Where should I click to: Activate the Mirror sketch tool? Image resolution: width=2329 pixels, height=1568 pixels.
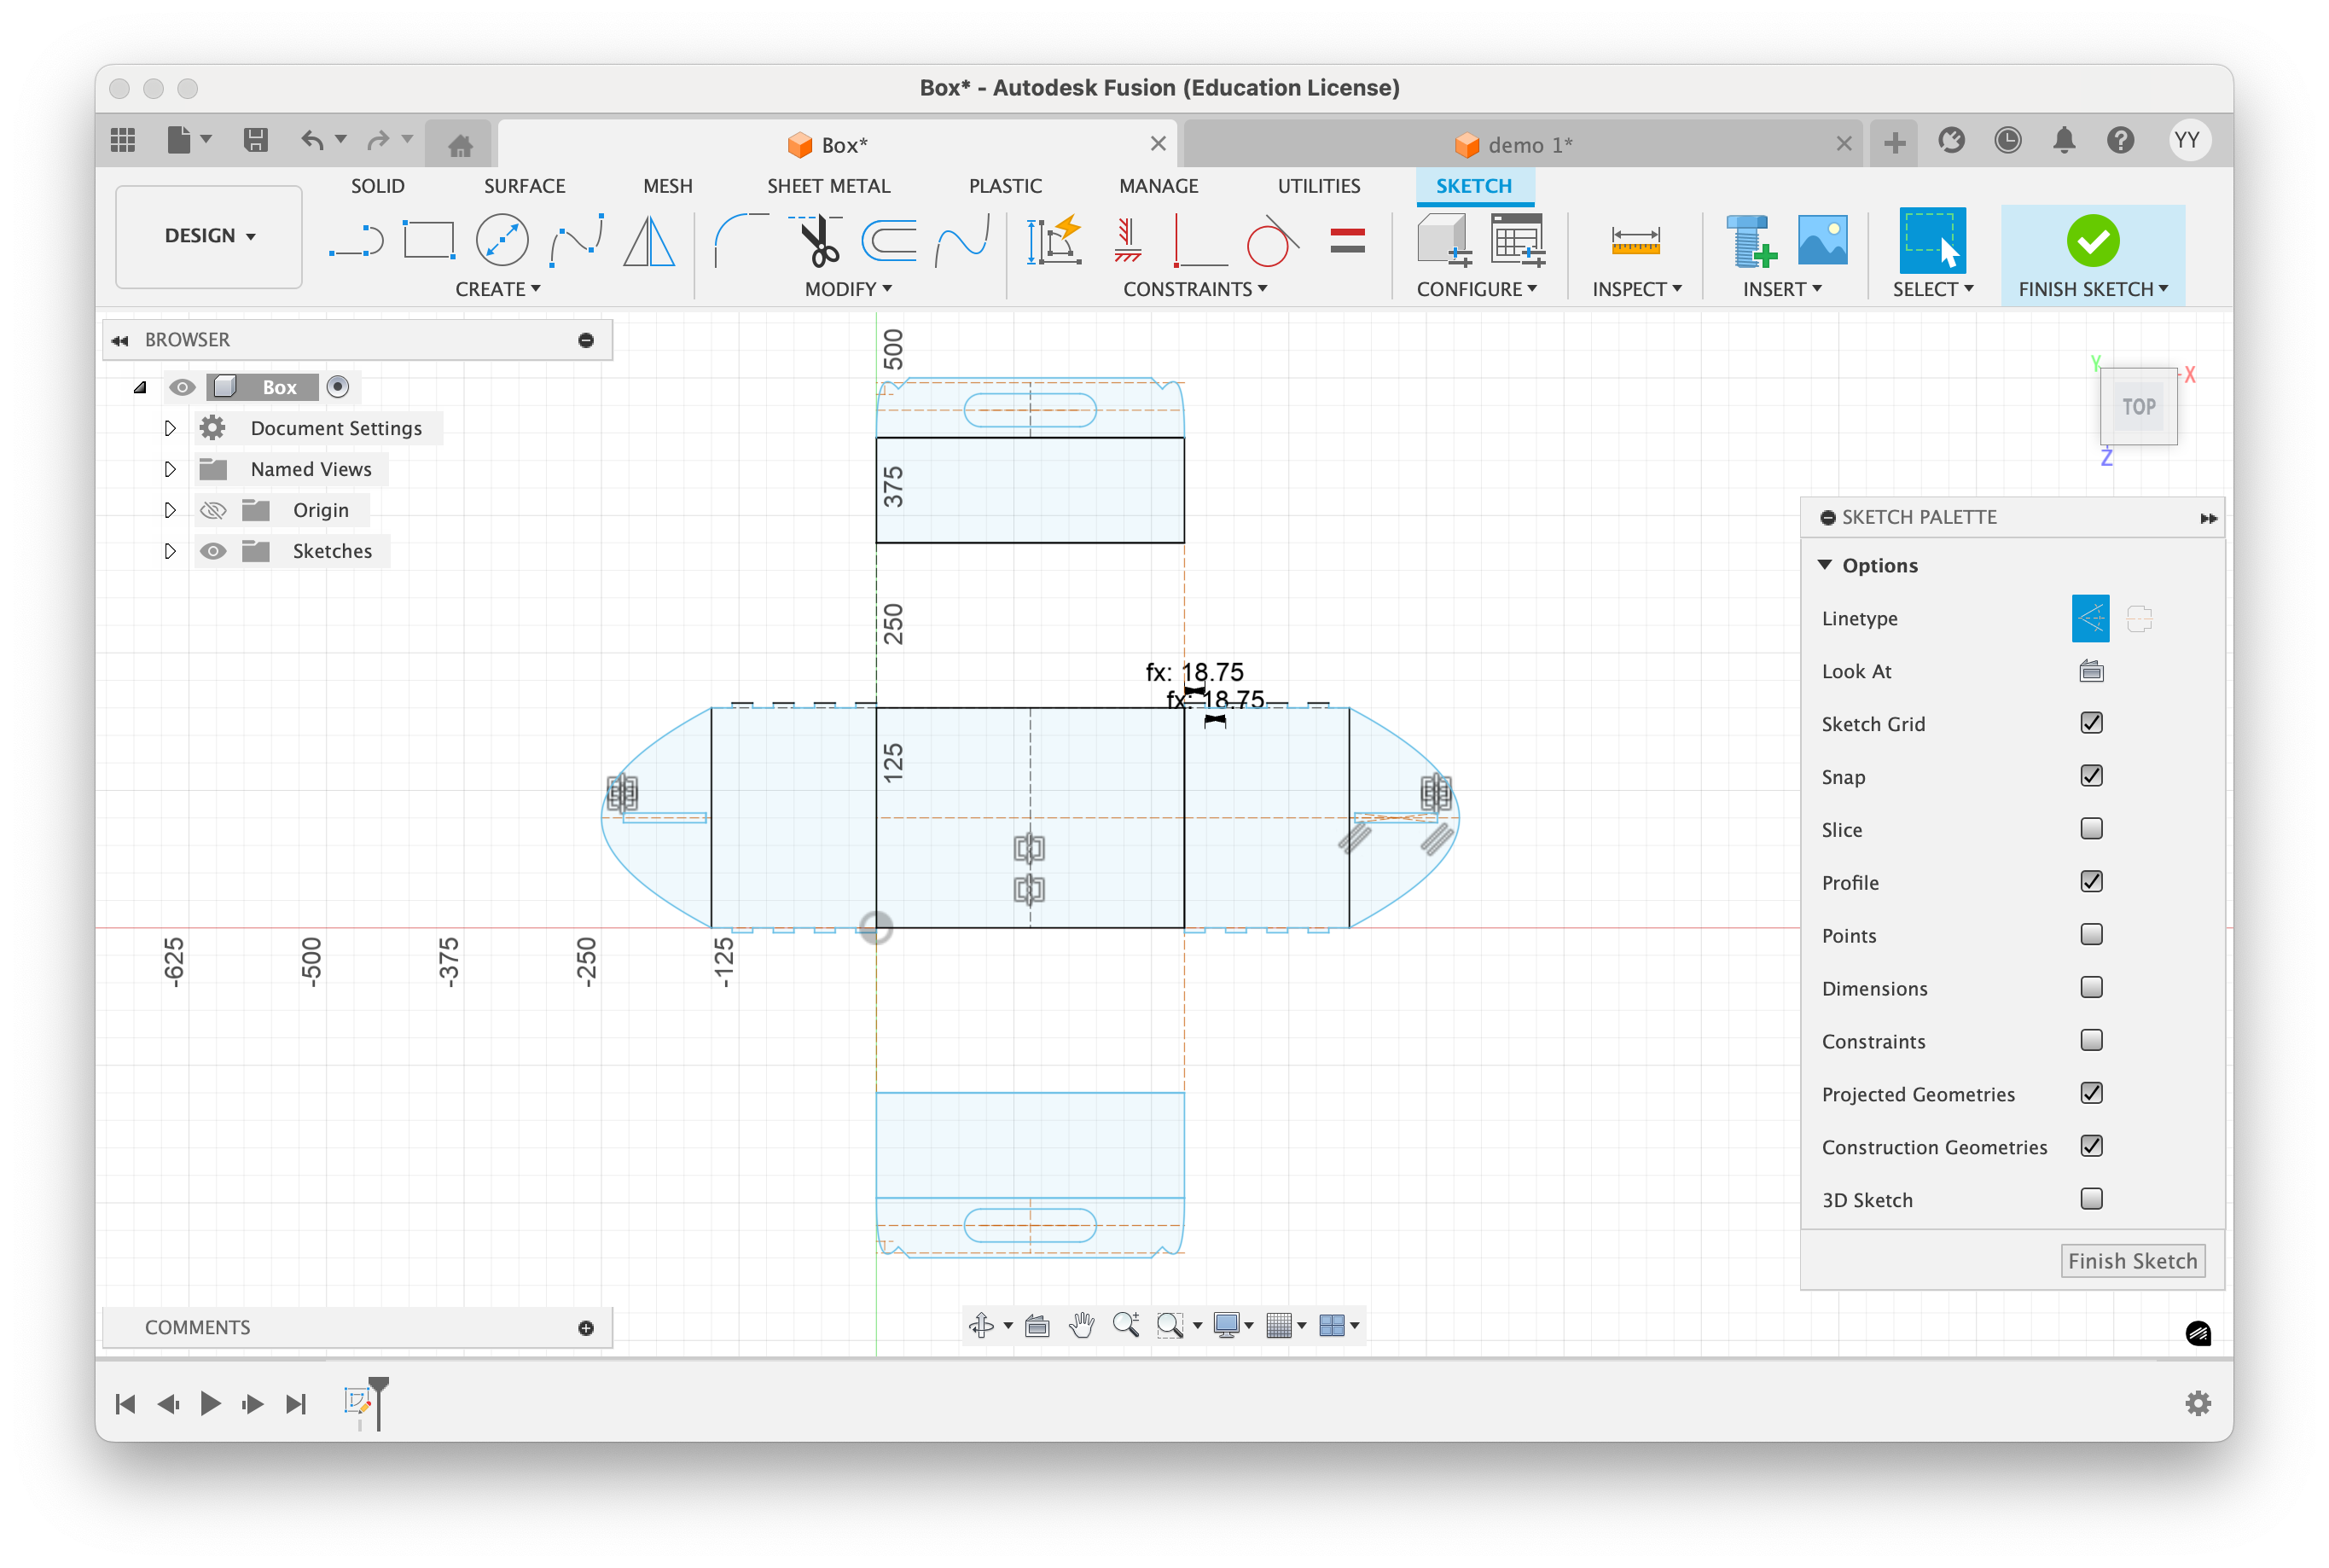point(649,241)
